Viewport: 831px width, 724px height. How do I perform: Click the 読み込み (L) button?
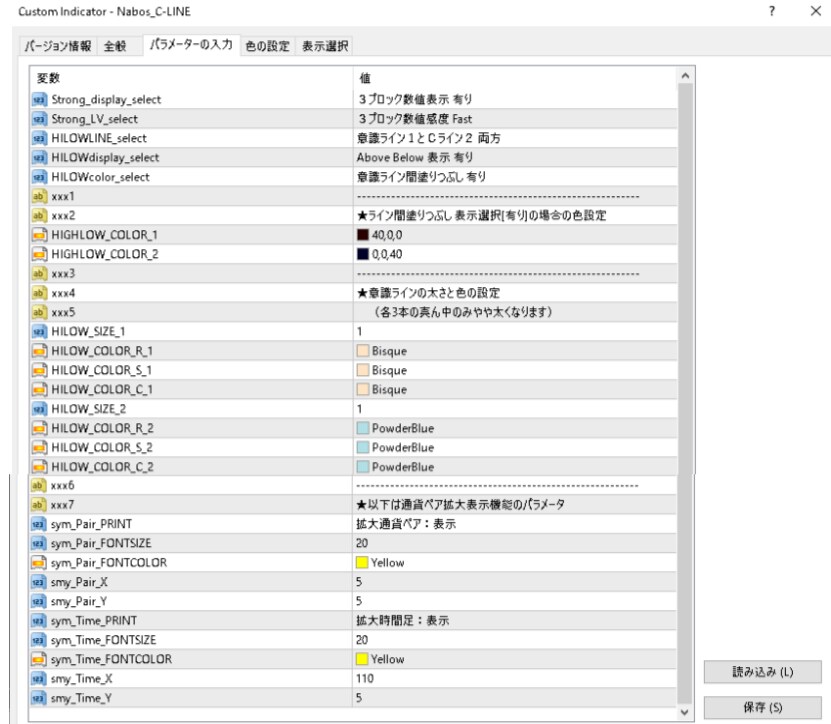tap(762, 672)
